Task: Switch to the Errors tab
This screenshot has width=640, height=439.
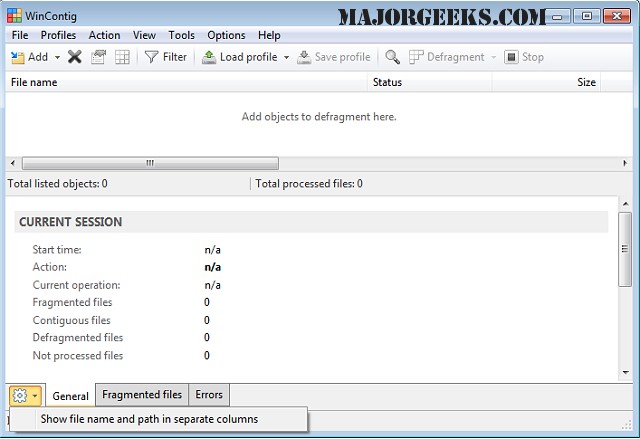Action: coord(209,395)
